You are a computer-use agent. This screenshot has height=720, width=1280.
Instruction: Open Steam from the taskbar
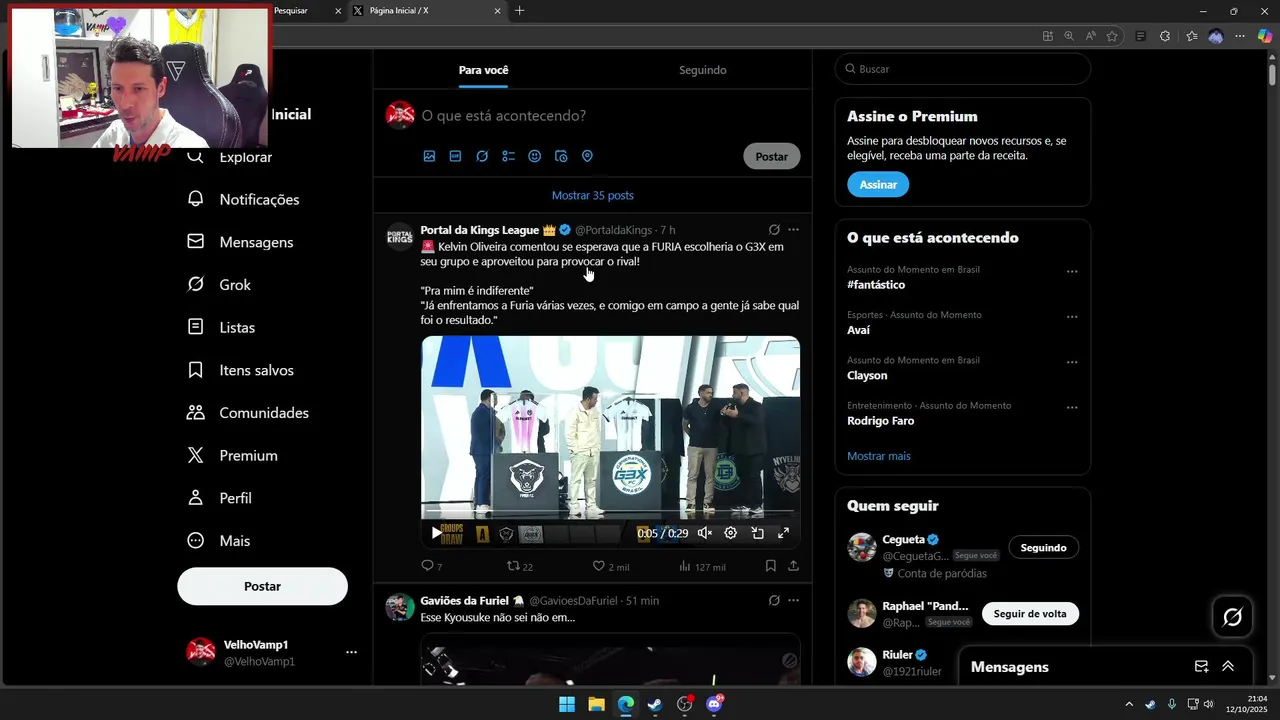(x=655, y=704)
